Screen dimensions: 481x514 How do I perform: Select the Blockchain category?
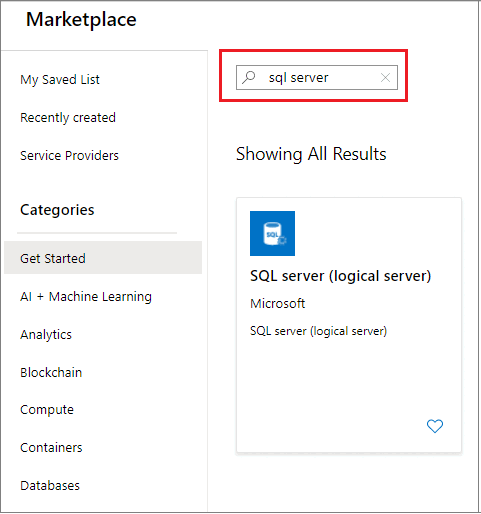pos(51,372)
